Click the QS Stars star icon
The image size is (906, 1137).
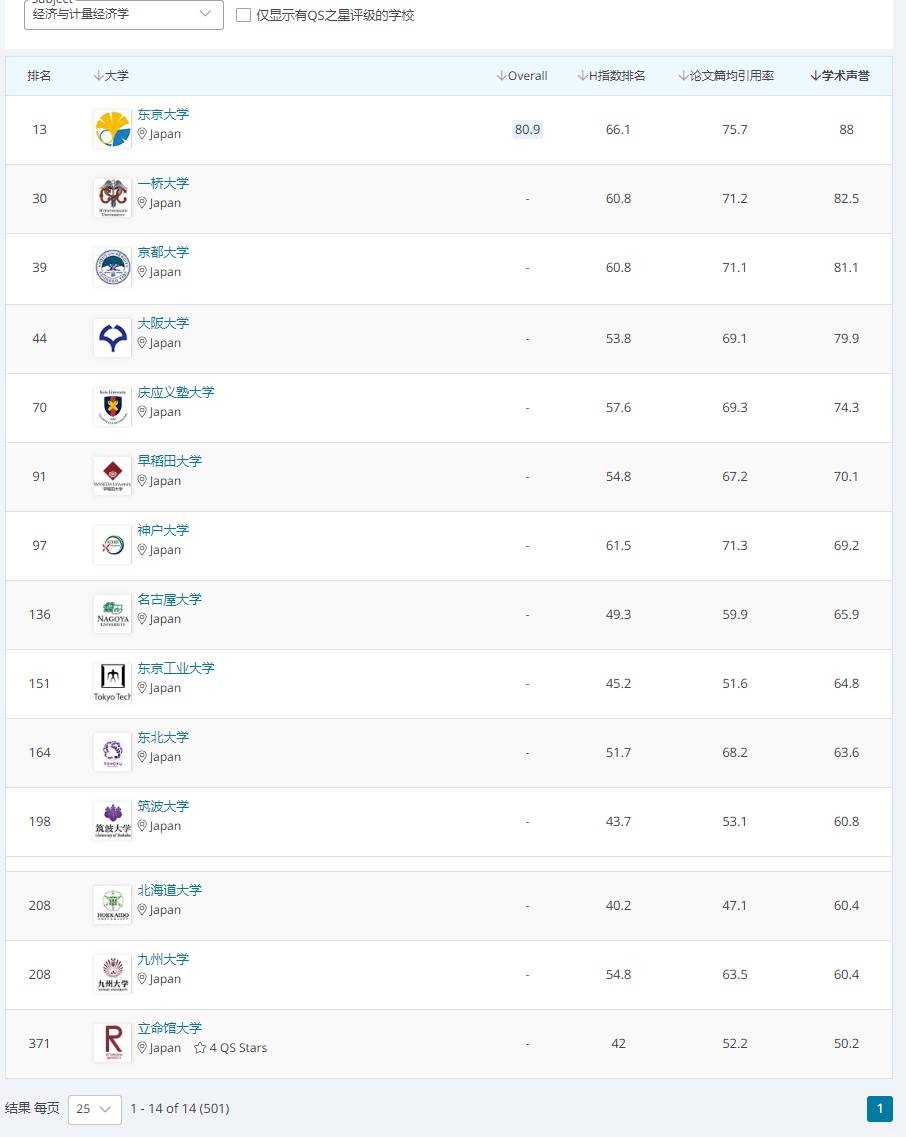(200, 1048)
